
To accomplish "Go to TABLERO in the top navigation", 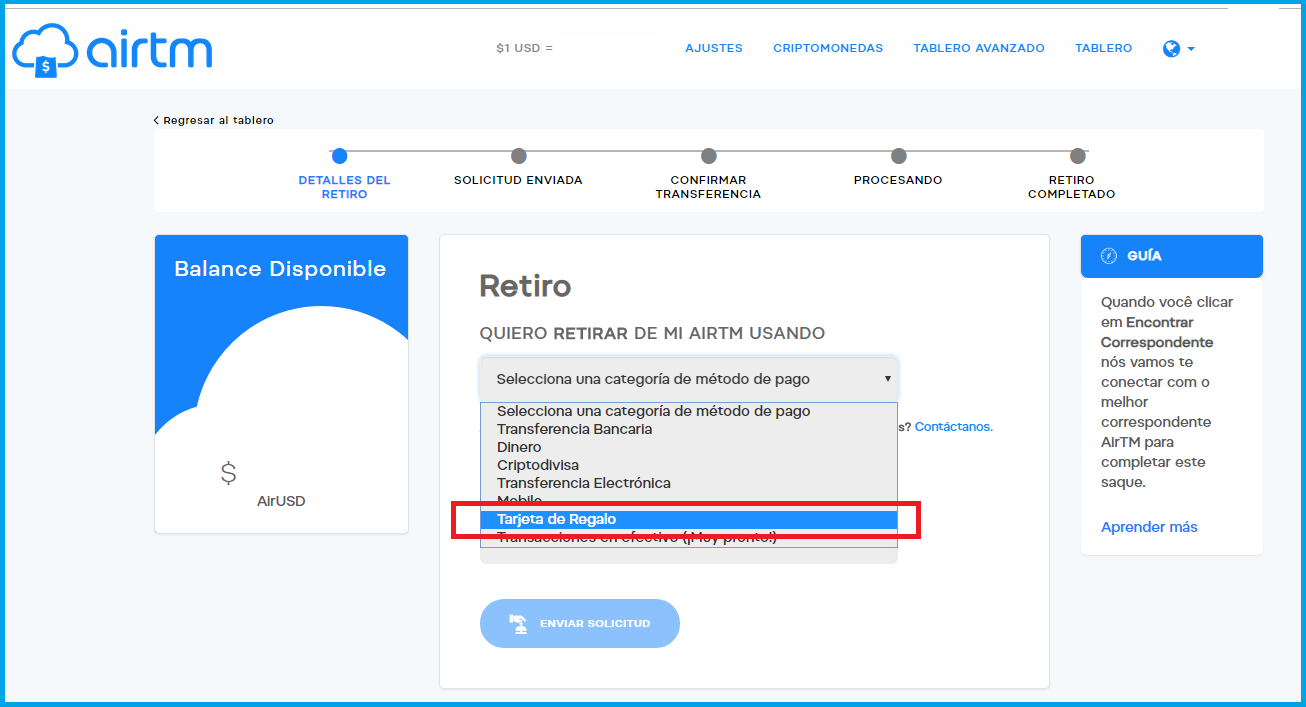I will click(x=1104, y=48).
